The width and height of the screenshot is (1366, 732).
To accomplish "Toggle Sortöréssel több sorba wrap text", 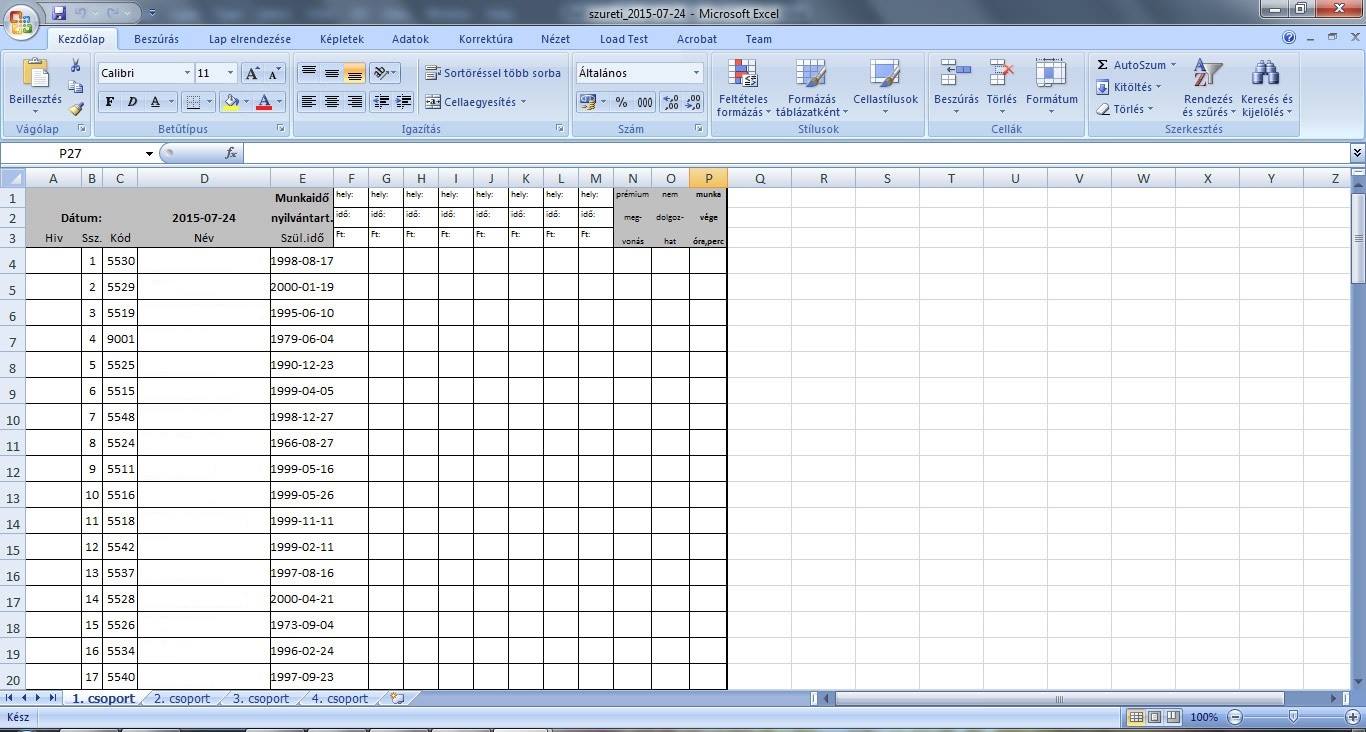I will coord(492,73).
